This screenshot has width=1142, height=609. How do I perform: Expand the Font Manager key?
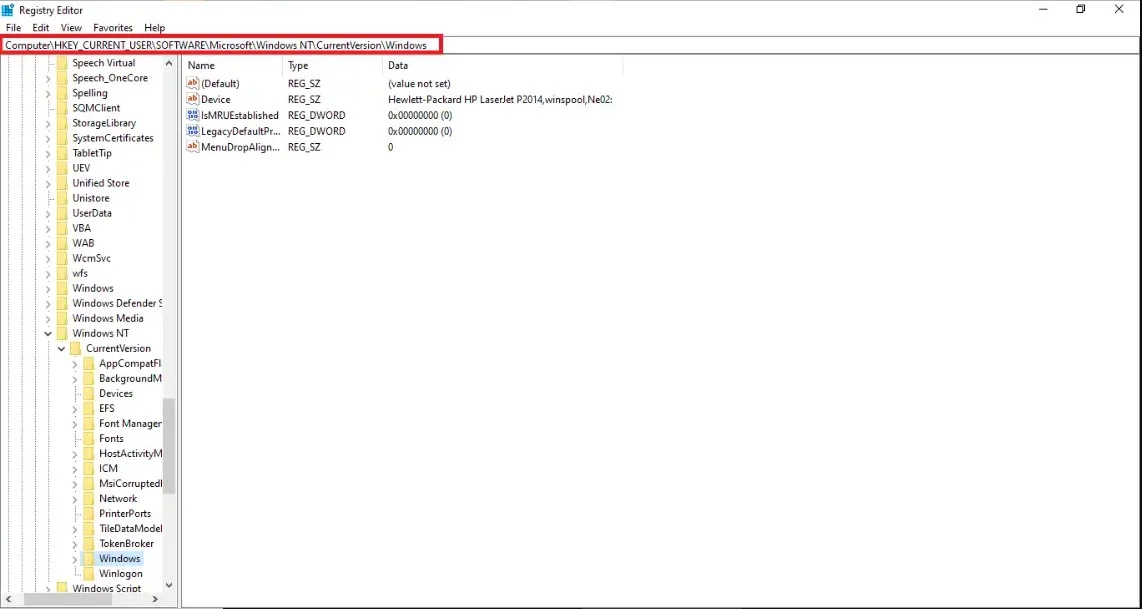tap(75, 424)
